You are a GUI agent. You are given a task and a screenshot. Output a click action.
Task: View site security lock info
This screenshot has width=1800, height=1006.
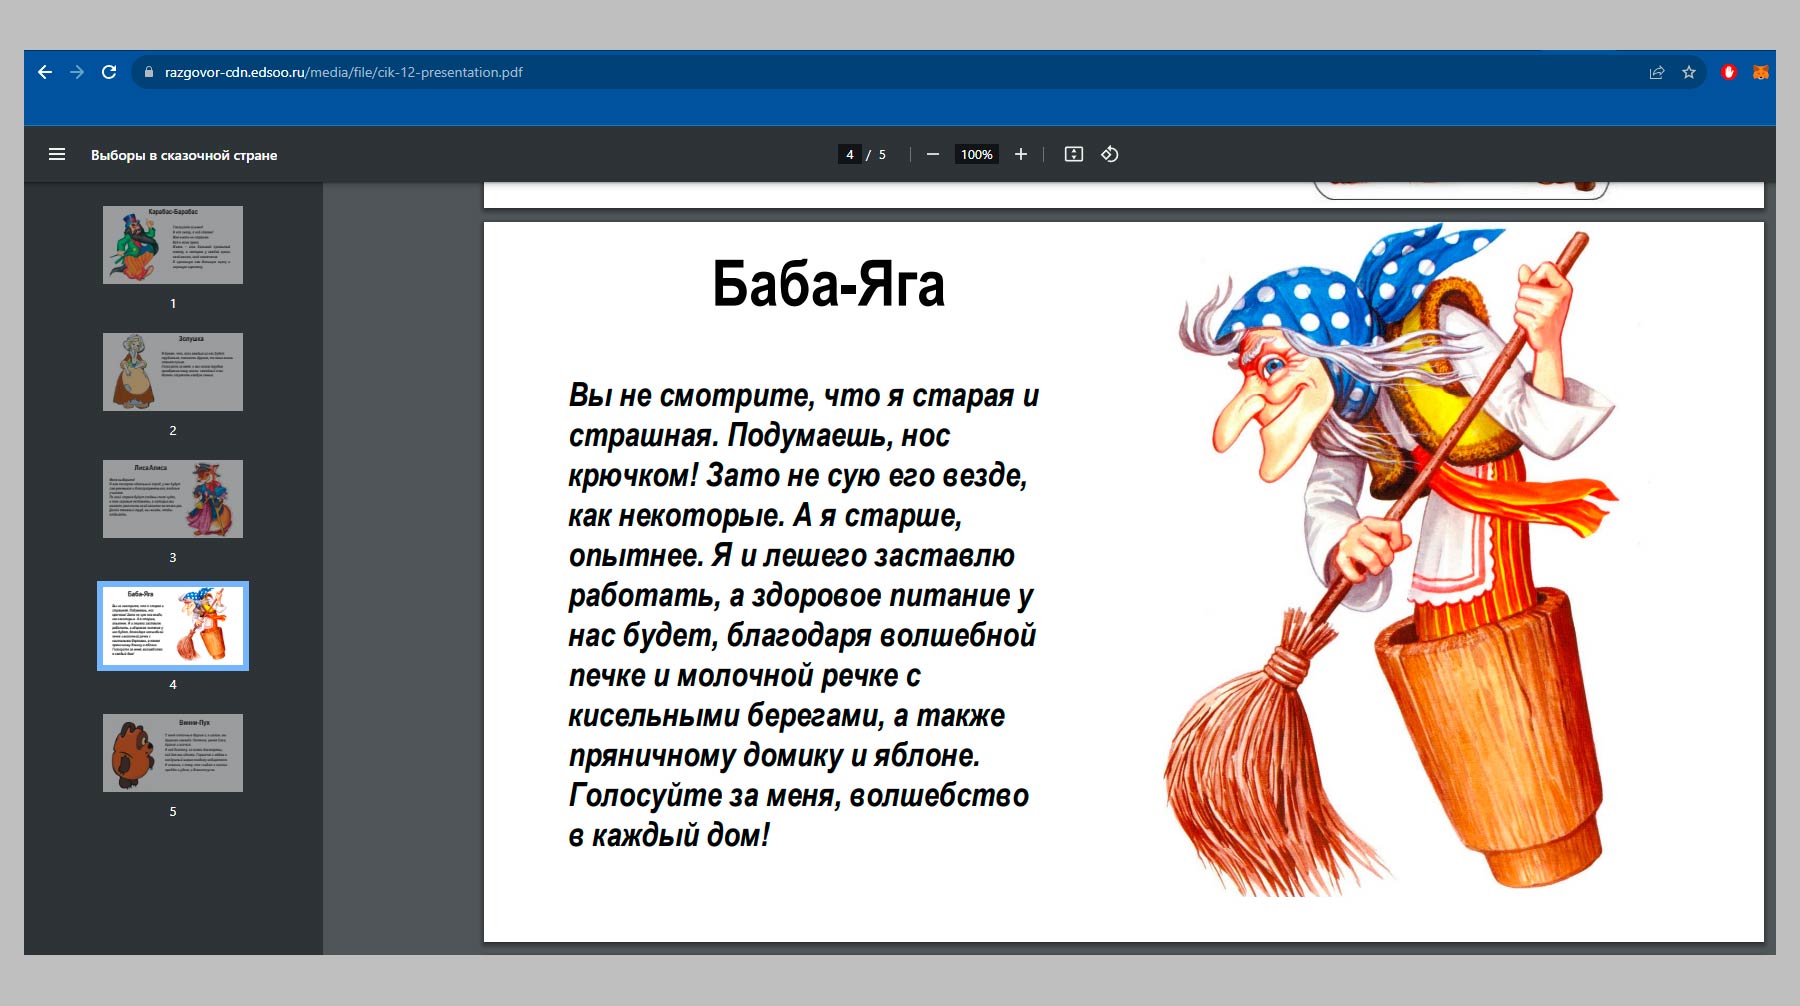tap(149, 72)
